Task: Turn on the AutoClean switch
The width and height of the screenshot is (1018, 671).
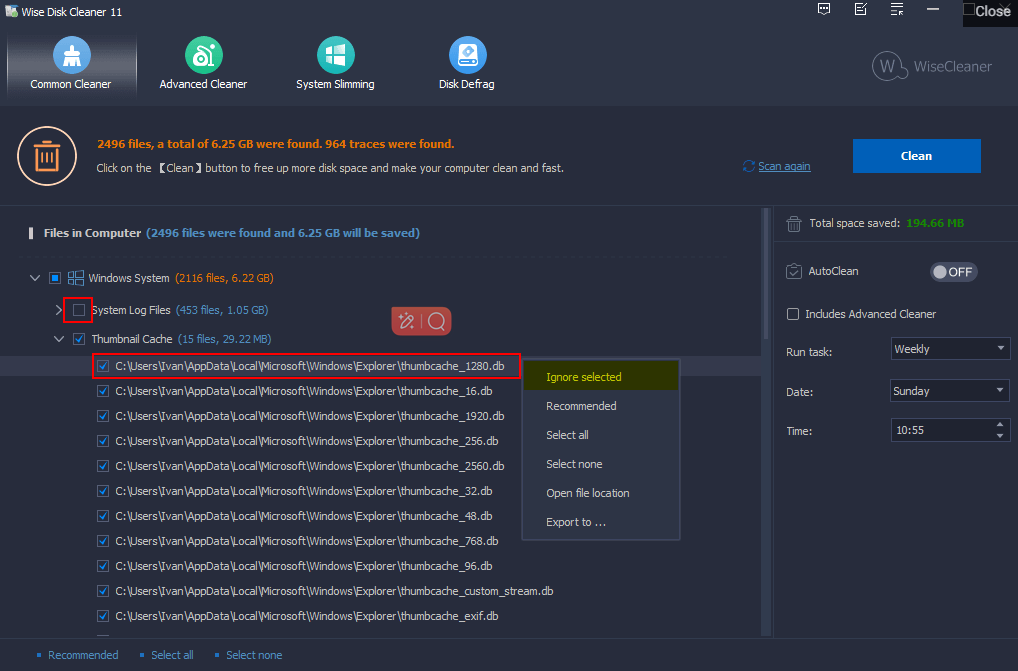Action: (x=953, y=272)
